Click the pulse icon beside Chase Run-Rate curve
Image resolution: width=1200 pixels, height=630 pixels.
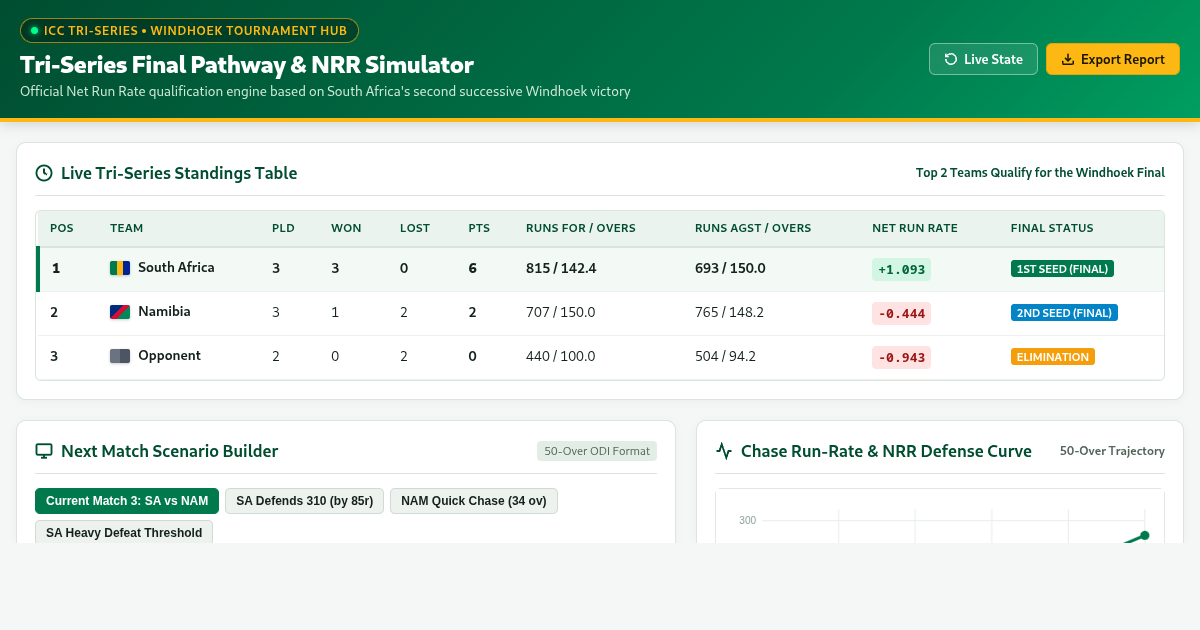(724, 451)
